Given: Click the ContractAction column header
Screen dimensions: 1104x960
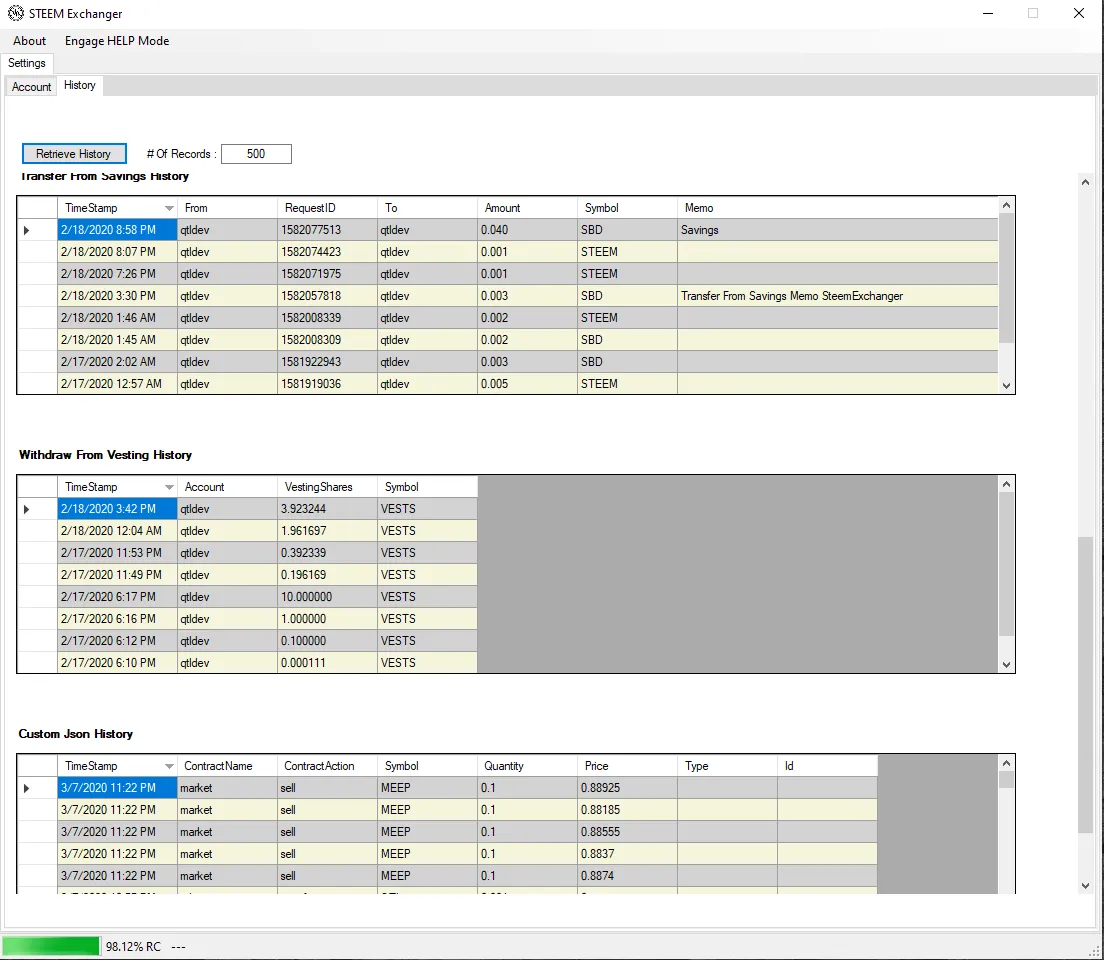Looking at the screenshot, I should [327, 766].
